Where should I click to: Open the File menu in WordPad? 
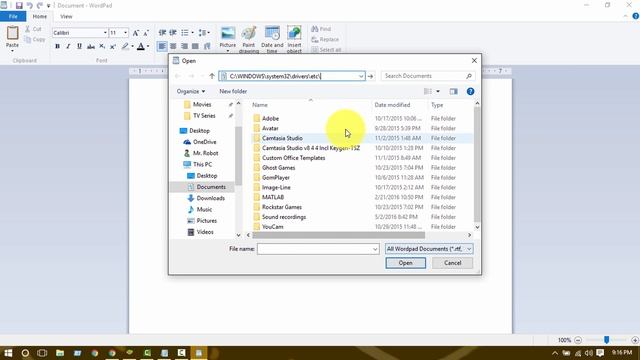coord(13,16)
